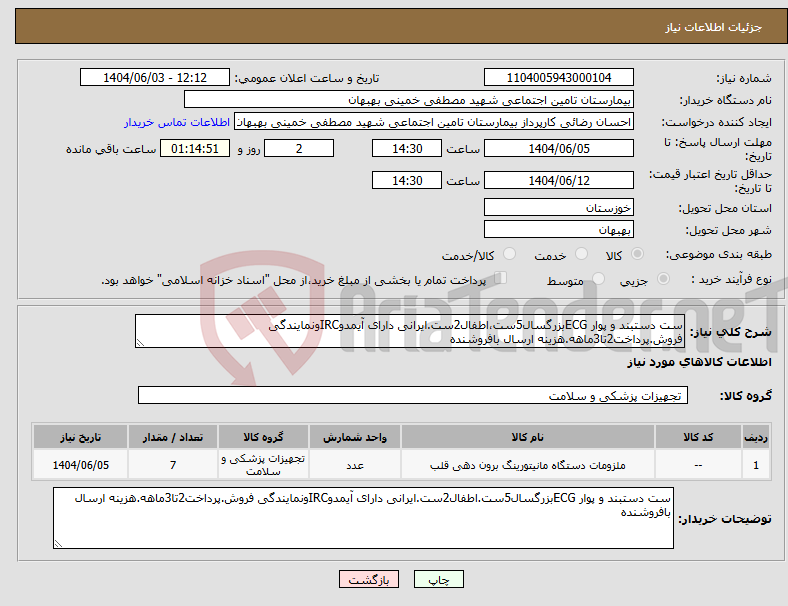Click the resize handle of buyer notes textarea
Screen dimensions: 788x606
[x=58, y=543]
